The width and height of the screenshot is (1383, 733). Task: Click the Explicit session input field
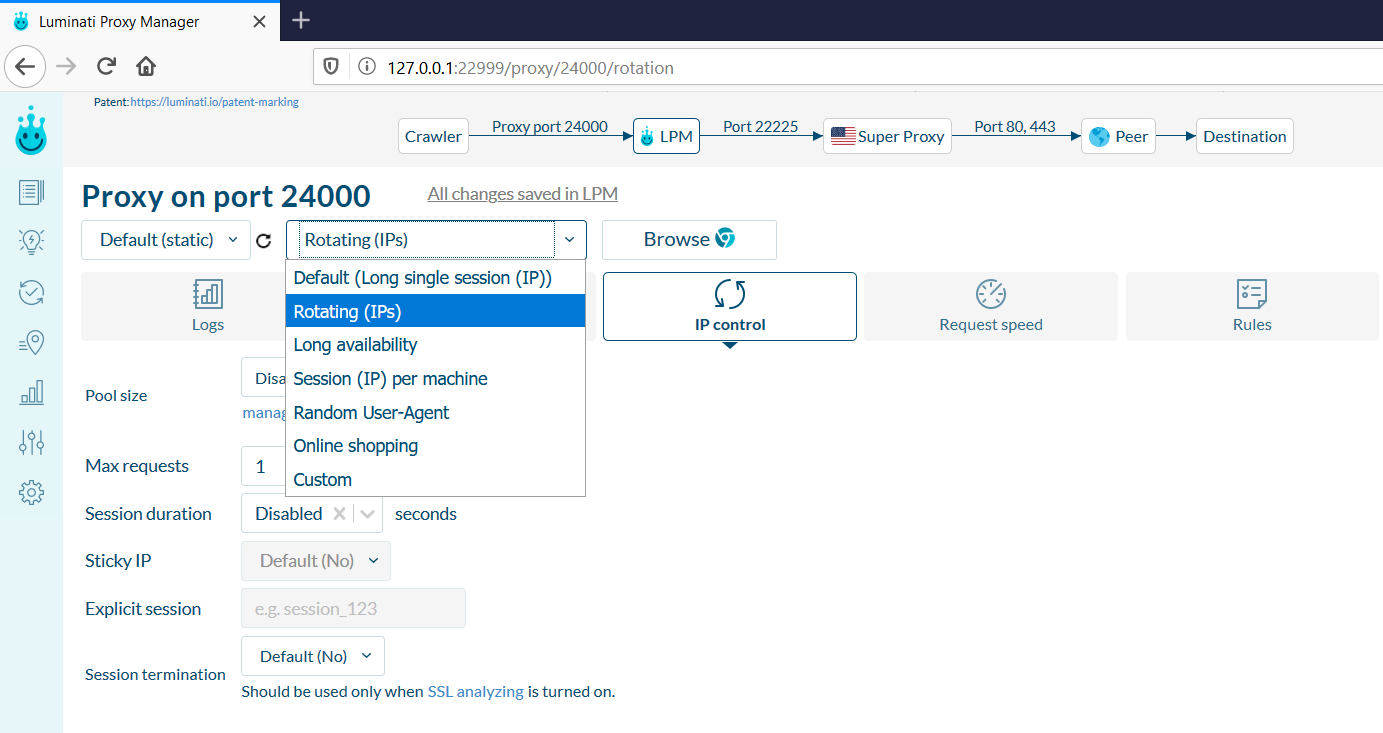353,608
